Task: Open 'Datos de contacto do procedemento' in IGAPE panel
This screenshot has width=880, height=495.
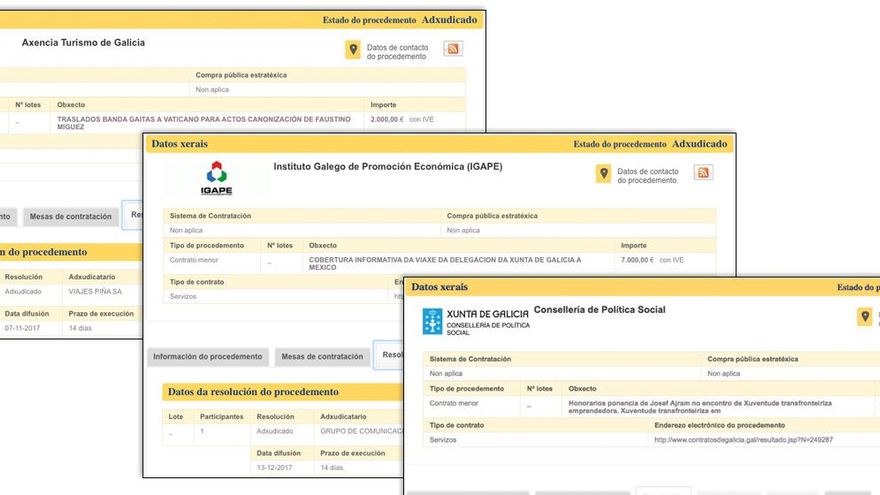Action: (647, 176)
